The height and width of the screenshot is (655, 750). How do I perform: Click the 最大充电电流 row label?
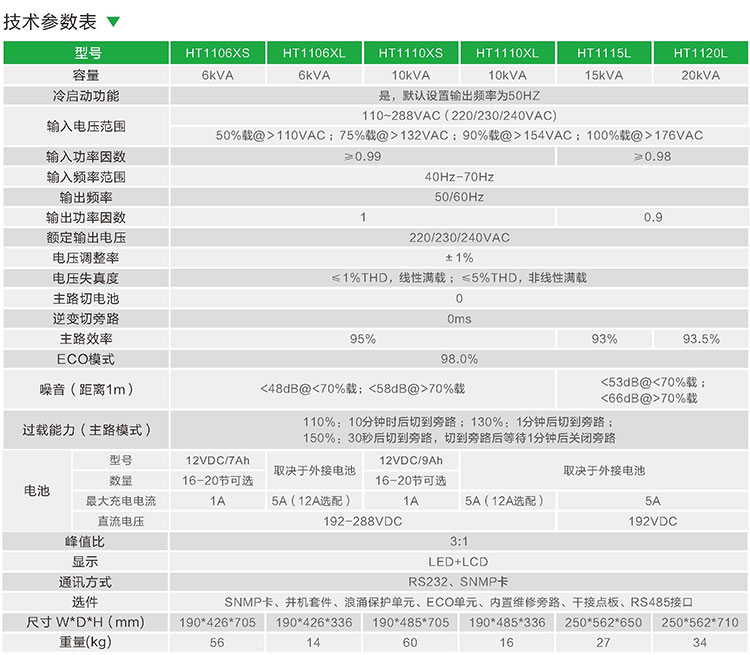pos(121,501)
